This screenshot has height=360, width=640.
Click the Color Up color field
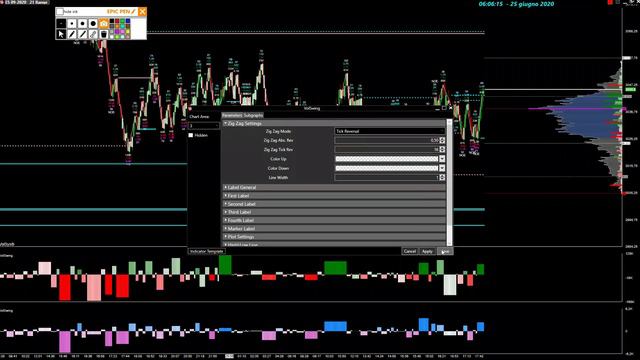pyautogui.click(x=387, y=159)
